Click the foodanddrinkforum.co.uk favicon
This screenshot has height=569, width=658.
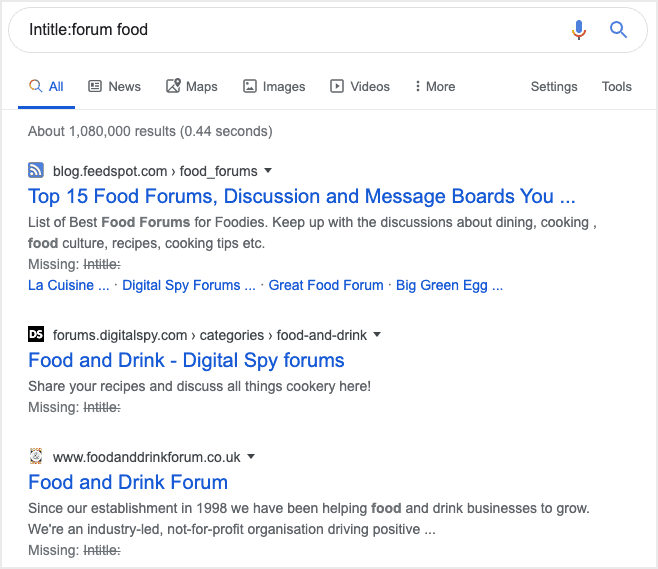[x=36, y=456]
